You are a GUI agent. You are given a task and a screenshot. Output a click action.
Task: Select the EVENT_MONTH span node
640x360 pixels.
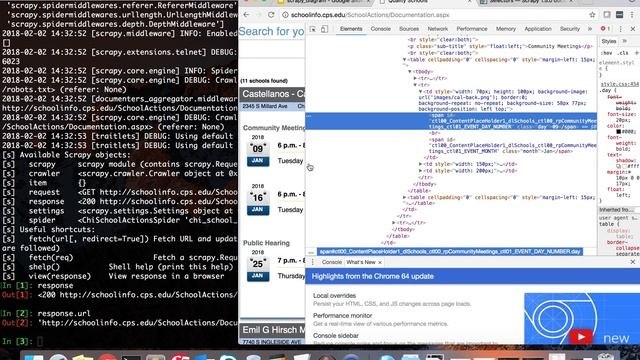click(512, 145)
